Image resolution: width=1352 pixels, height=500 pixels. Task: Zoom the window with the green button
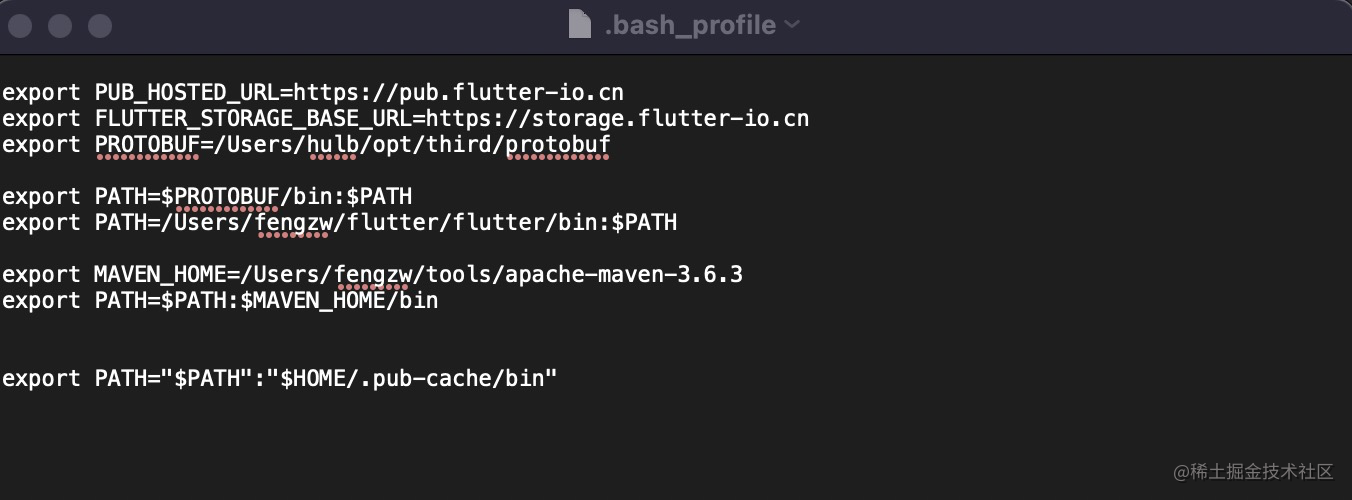(100, 25)
